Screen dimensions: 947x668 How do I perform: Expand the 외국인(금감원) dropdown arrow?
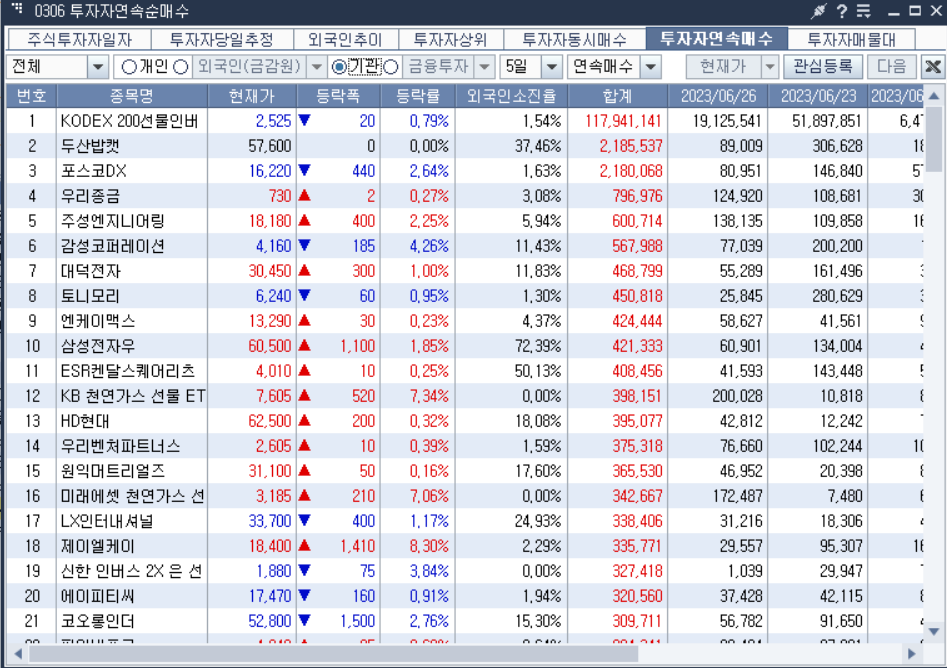(x=316, y=66)
